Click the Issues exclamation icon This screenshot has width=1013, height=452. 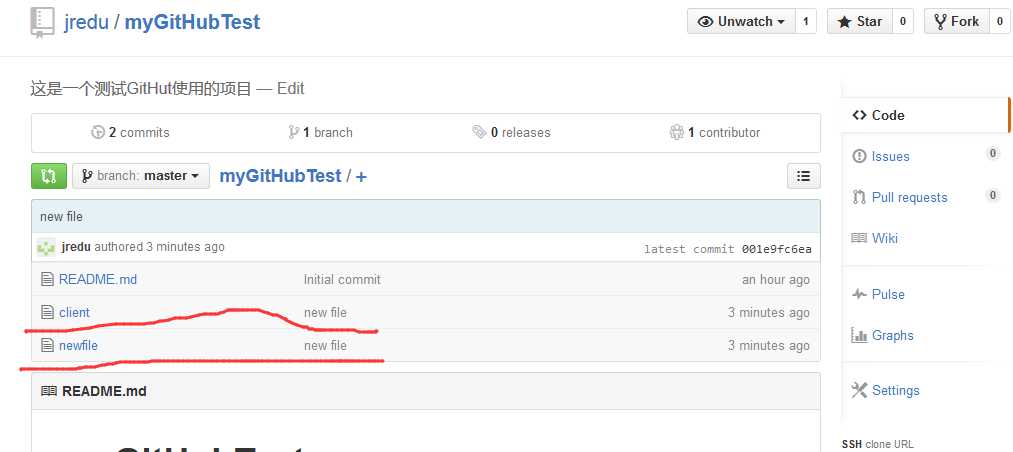click(859, 156)
